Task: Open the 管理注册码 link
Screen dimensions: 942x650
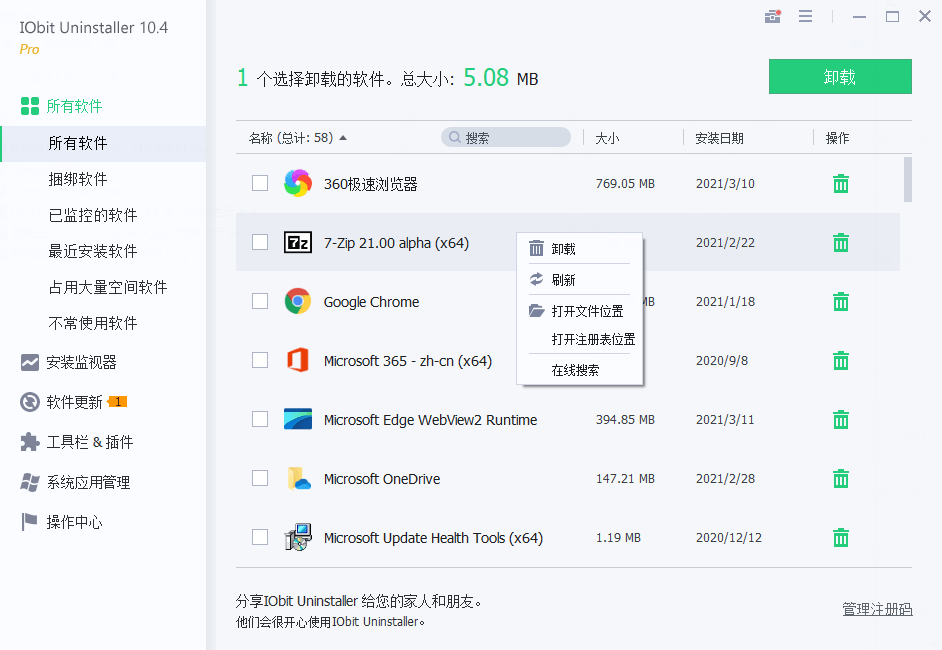Action: tap(876, 608)
